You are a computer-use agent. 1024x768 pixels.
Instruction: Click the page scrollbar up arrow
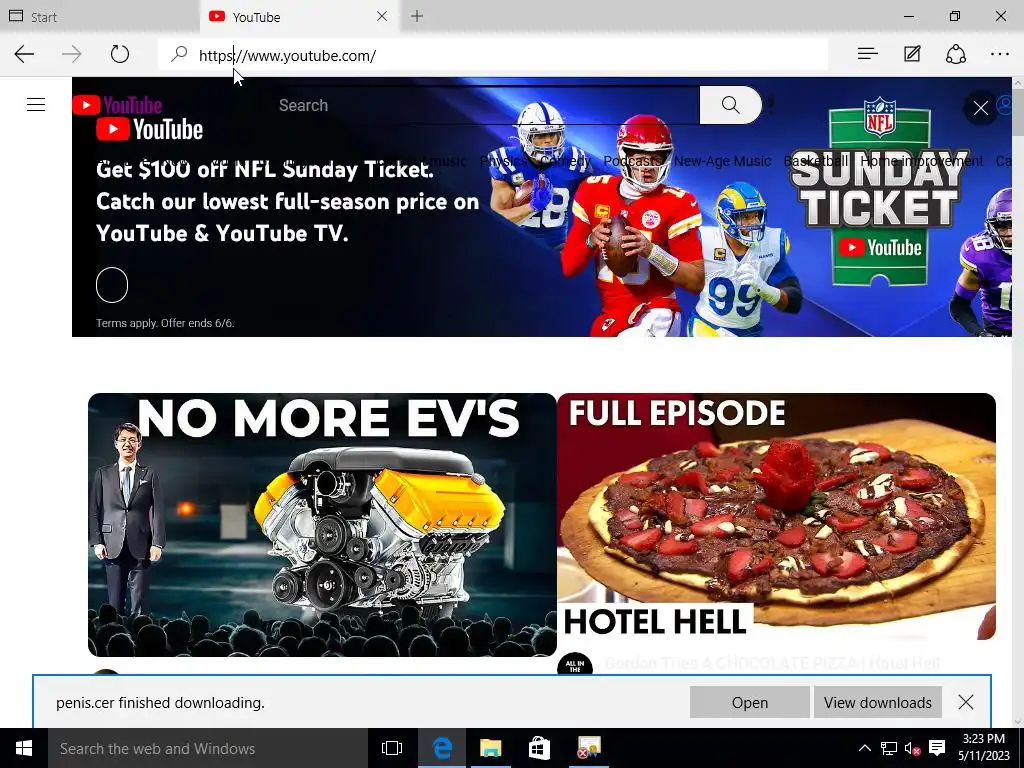point(1017,83)
